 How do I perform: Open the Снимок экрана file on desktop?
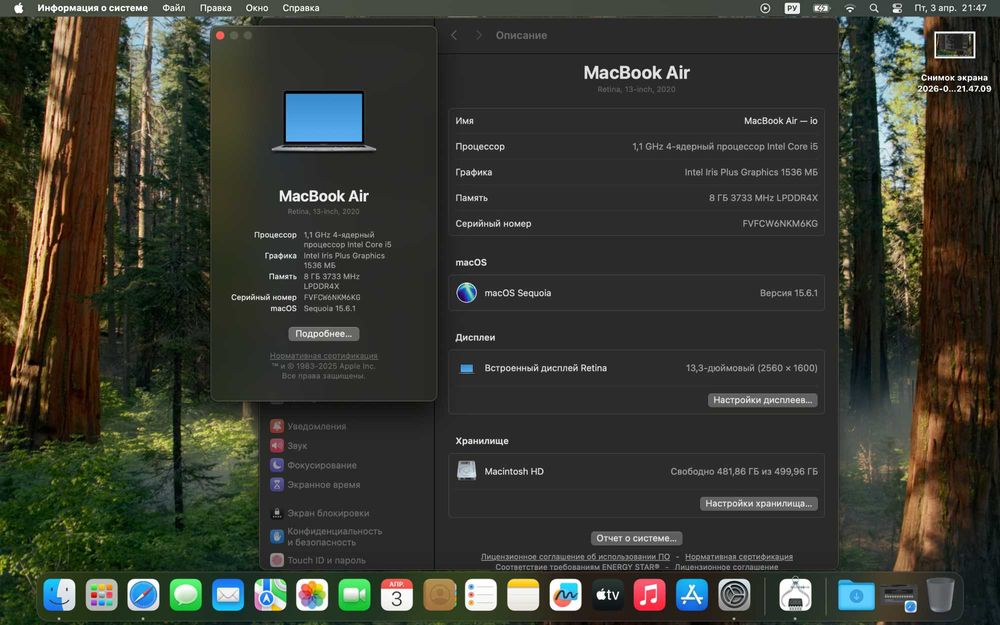pyautogui.click(x=954, y=62)
